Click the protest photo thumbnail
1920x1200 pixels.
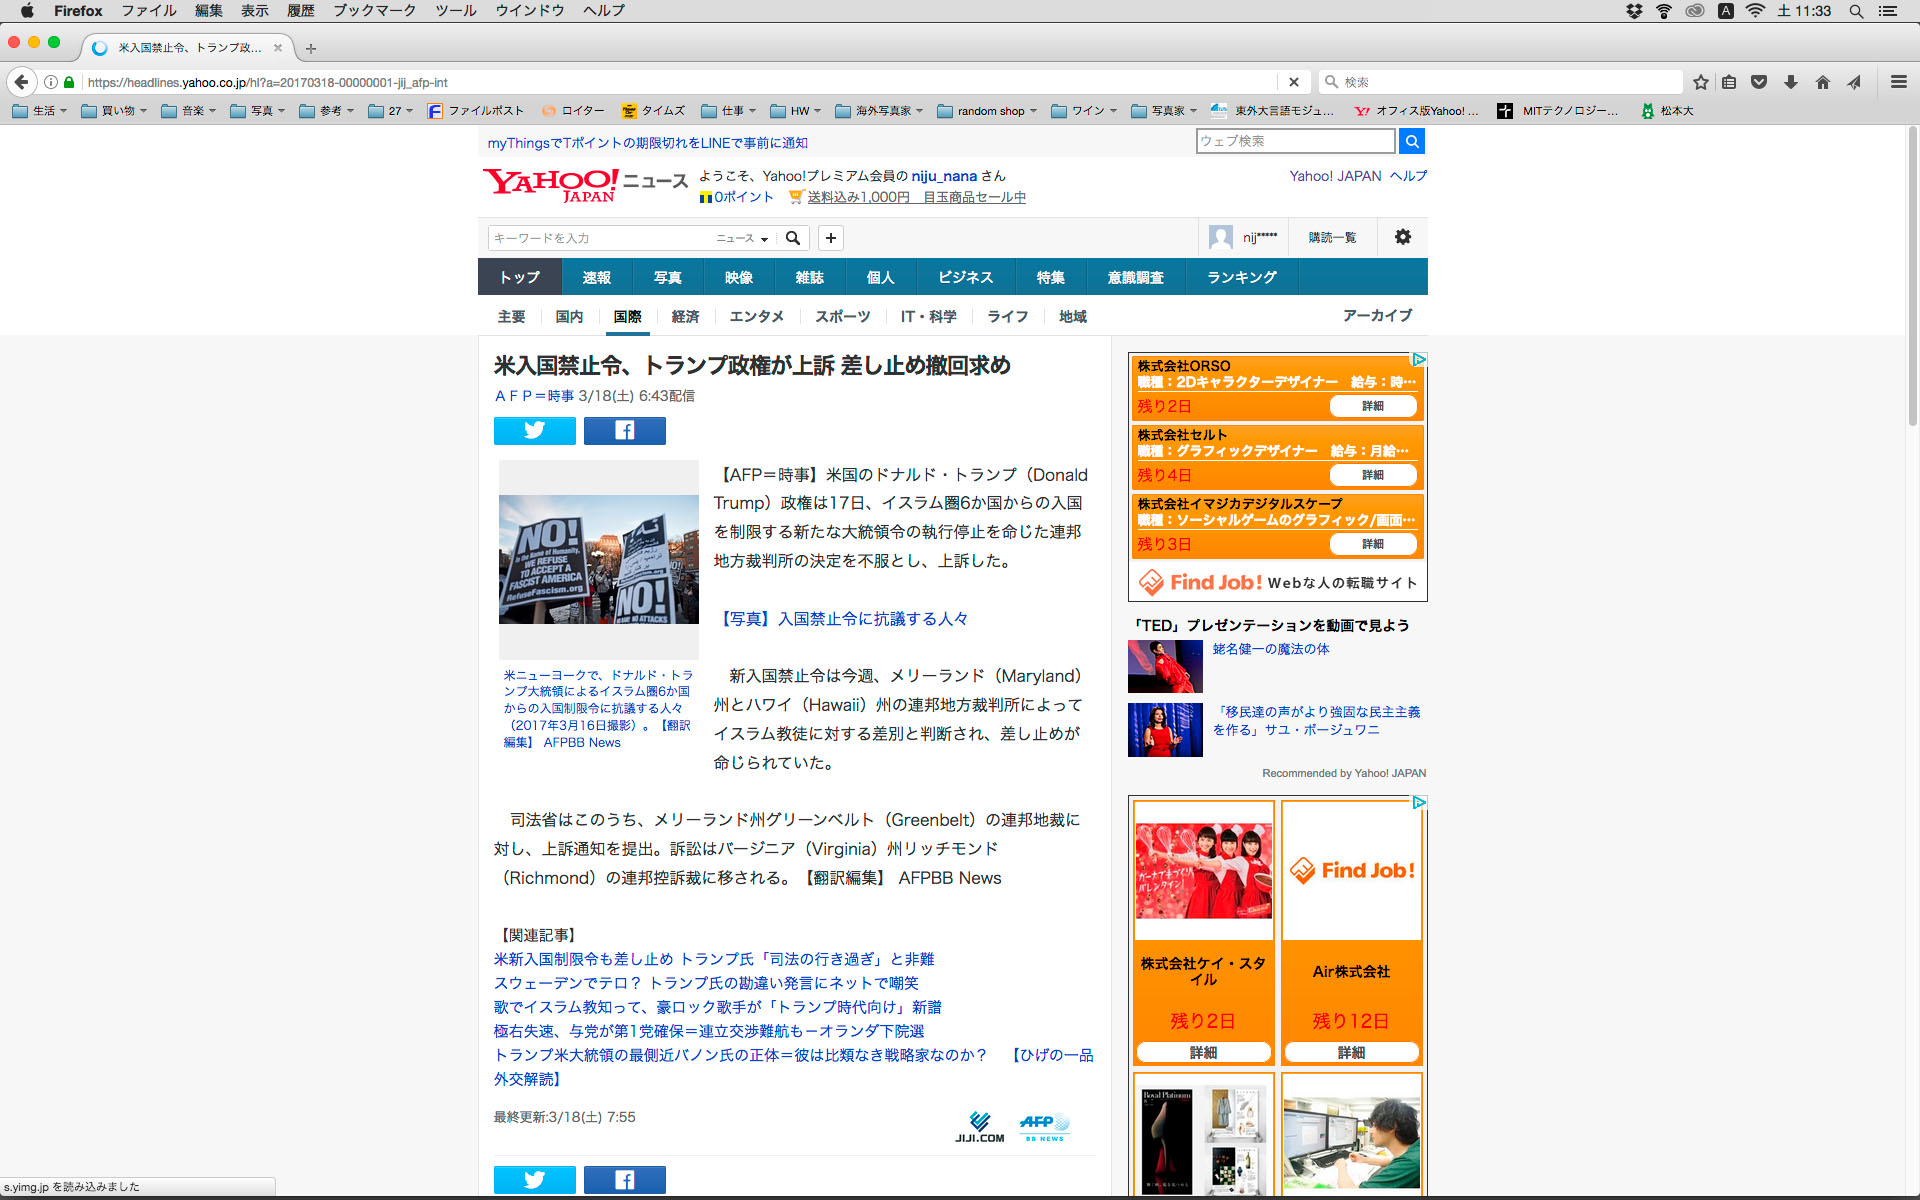(x=598, y=559)
